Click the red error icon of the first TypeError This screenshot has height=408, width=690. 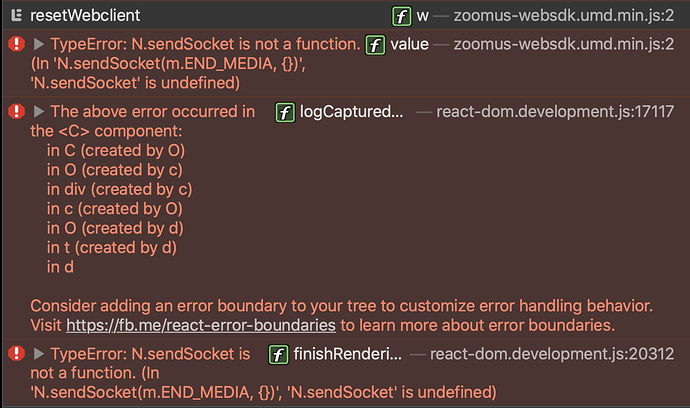[x=16, y=44]
